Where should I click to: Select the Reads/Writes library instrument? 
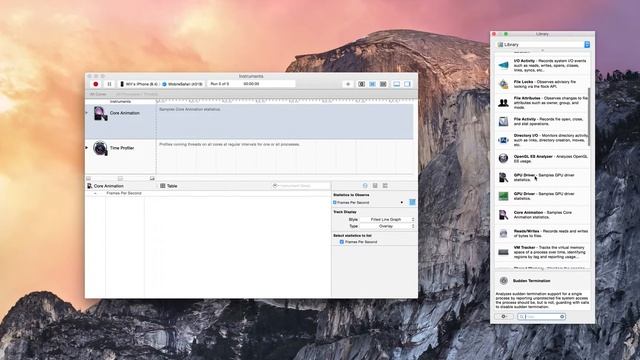pyautogui.click(x=542, y=233)
